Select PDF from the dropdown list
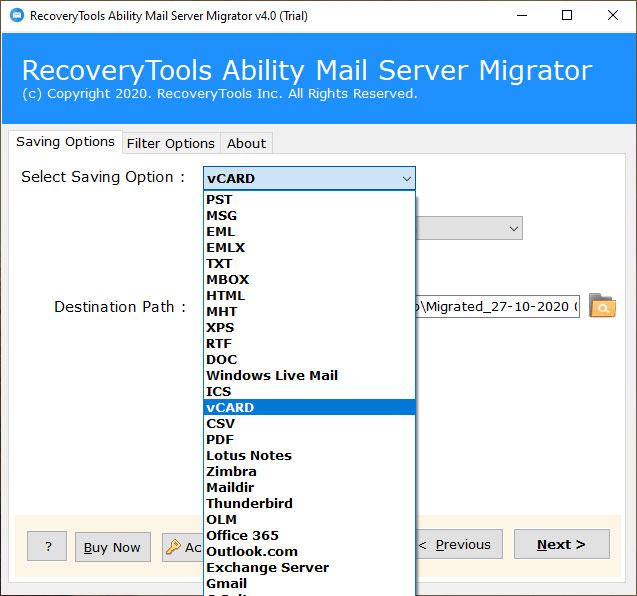 tap(309, 439)
